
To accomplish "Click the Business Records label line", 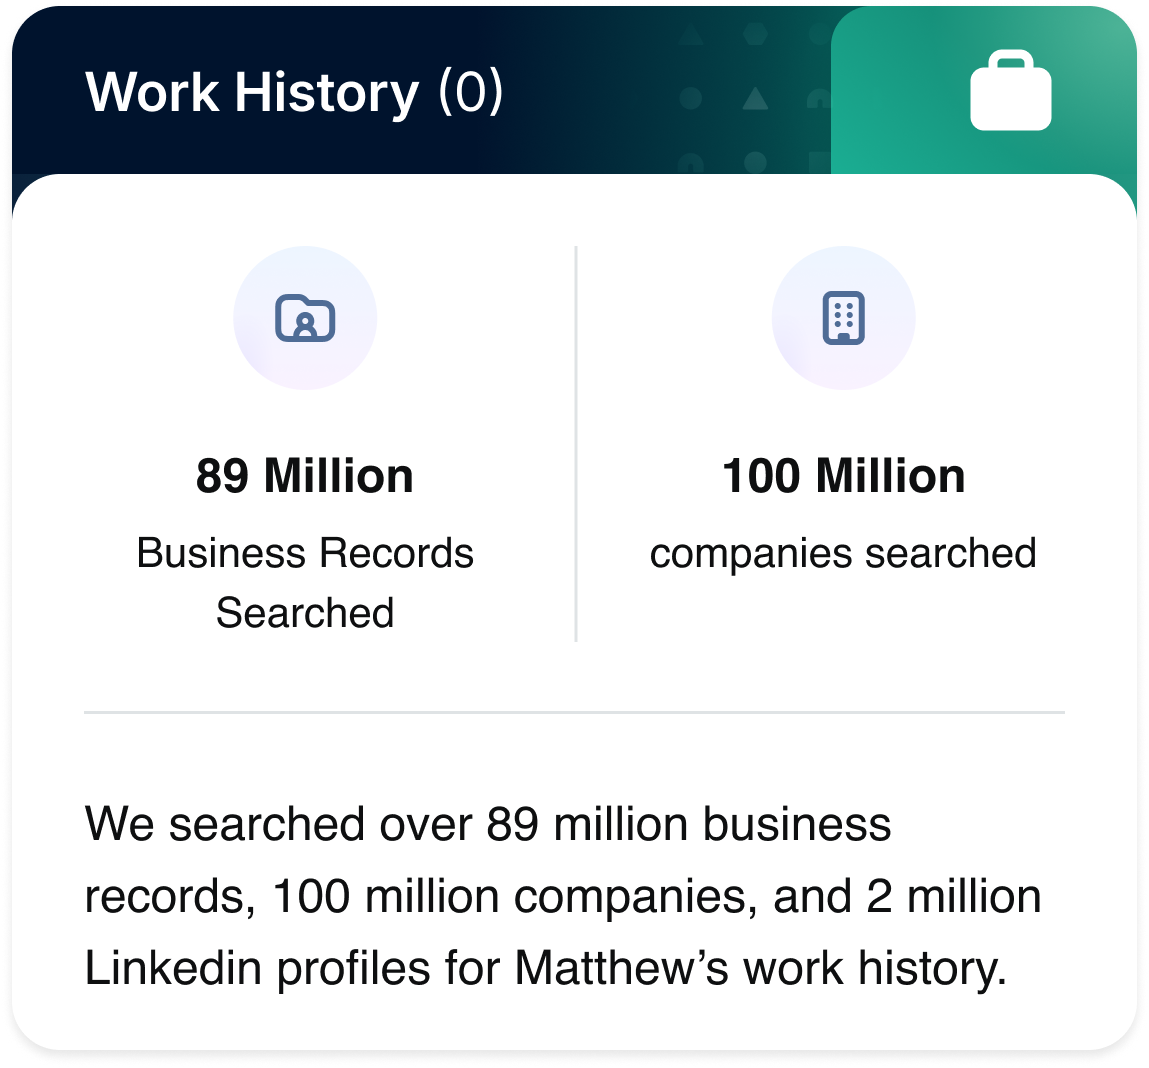I will tap(305, 553).
